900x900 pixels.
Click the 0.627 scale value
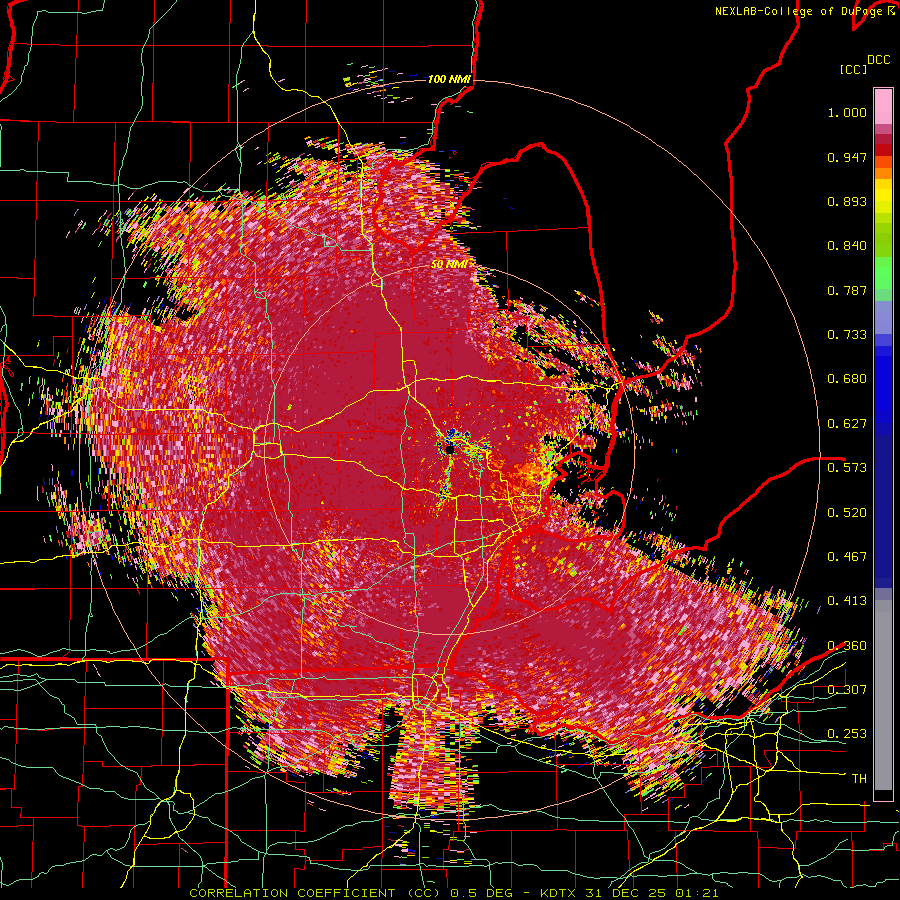[x=847, y=424]
